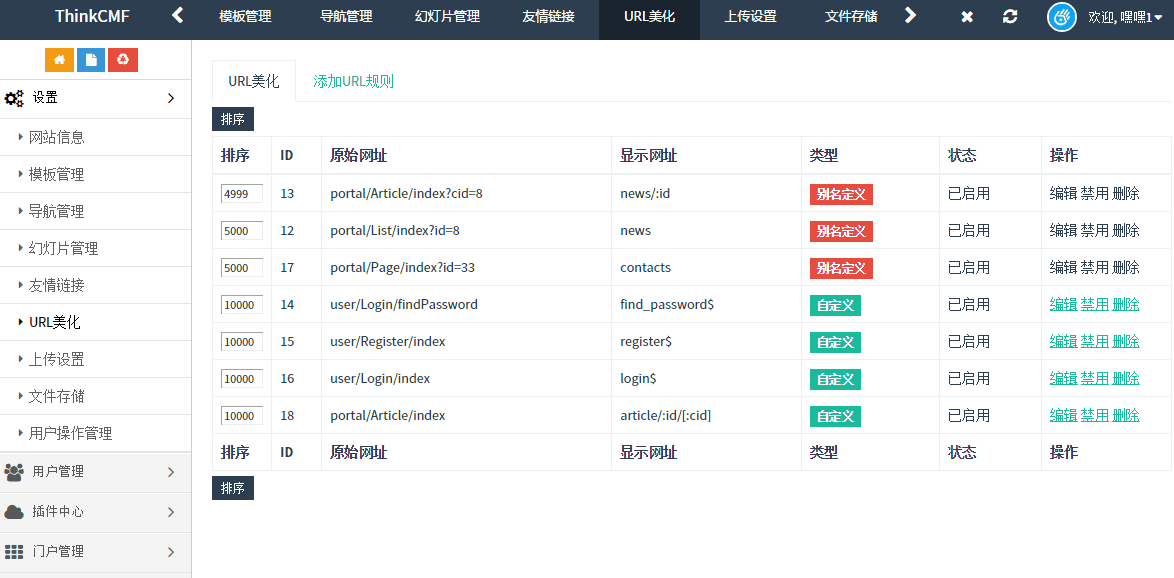Screen dimensions: 1174x578
Task: Click 删除 link for login$ rule
Action: pos(1126,378)
